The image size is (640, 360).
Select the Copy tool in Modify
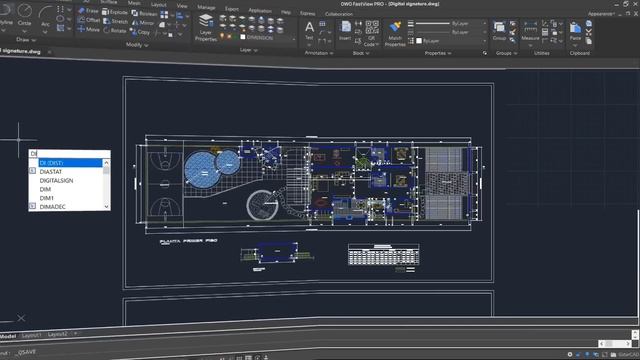[140, 31]
